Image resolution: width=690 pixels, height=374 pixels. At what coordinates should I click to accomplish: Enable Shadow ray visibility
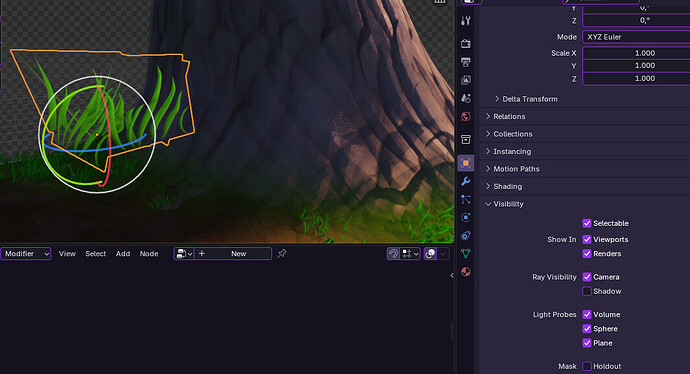587,291
